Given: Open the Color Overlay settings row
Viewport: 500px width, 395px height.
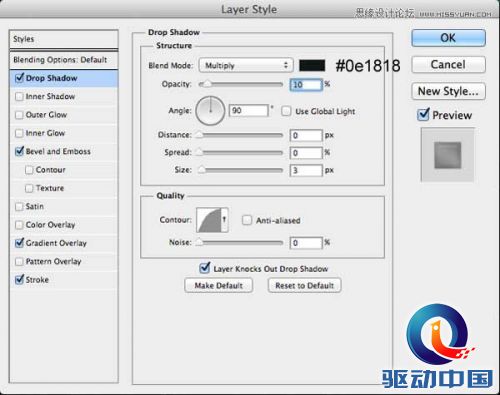Looking at the screenshot, I should (64, 225).
